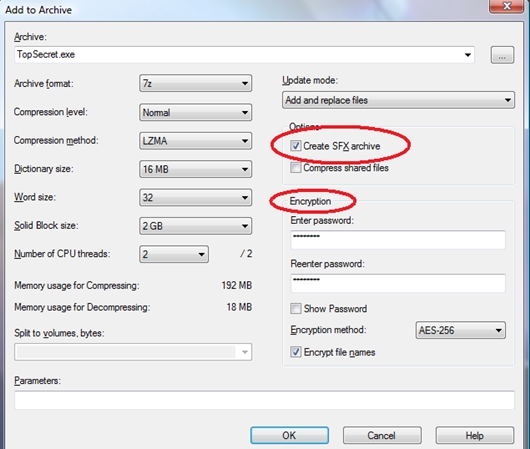The width and height of the screenshot is (530, 449).
Task: Toggle Encrypt file names checkbox
Action: click(295, 352)
